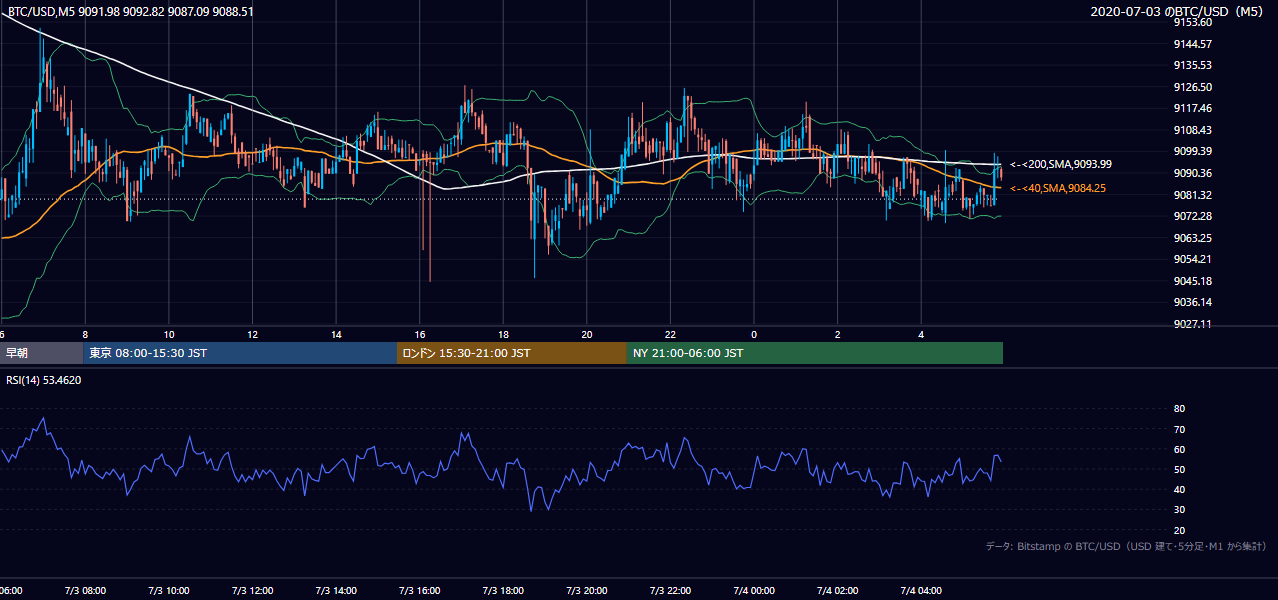Click the 200 SMA 9093.99 label
The width and height of the screenshot is (1278, 600).
(1062, 164)
